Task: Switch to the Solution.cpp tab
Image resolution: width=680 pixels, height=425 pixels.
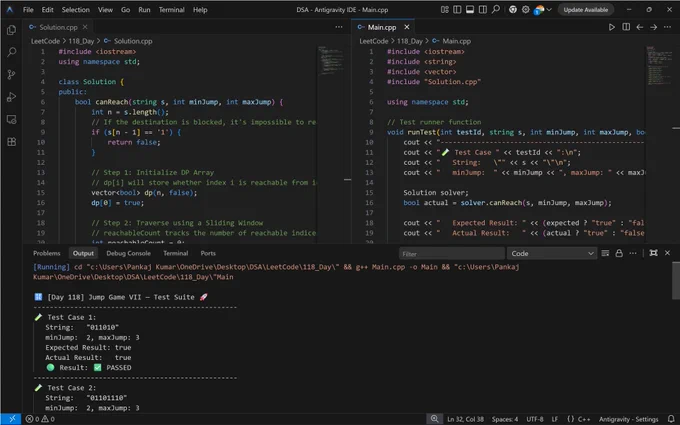Action: [58, 27]
